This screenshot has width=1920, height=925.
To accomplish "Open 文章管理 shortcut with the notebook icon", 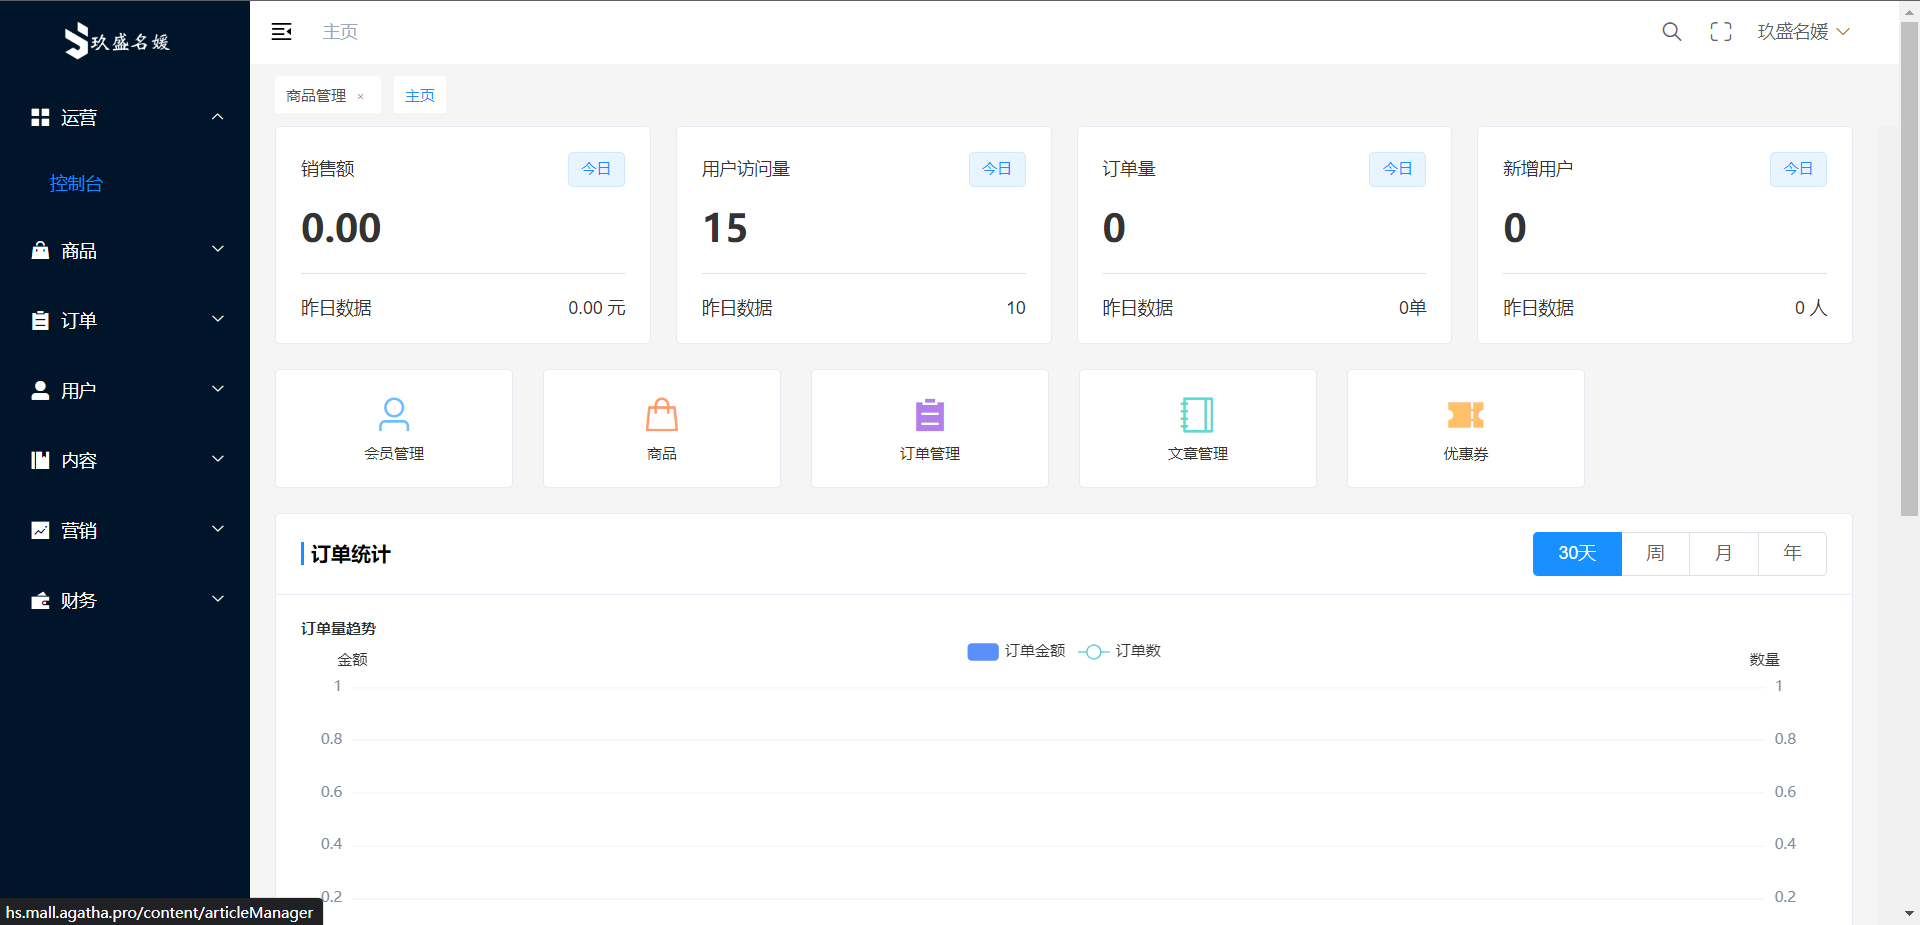I will (x=1197, y=428).
